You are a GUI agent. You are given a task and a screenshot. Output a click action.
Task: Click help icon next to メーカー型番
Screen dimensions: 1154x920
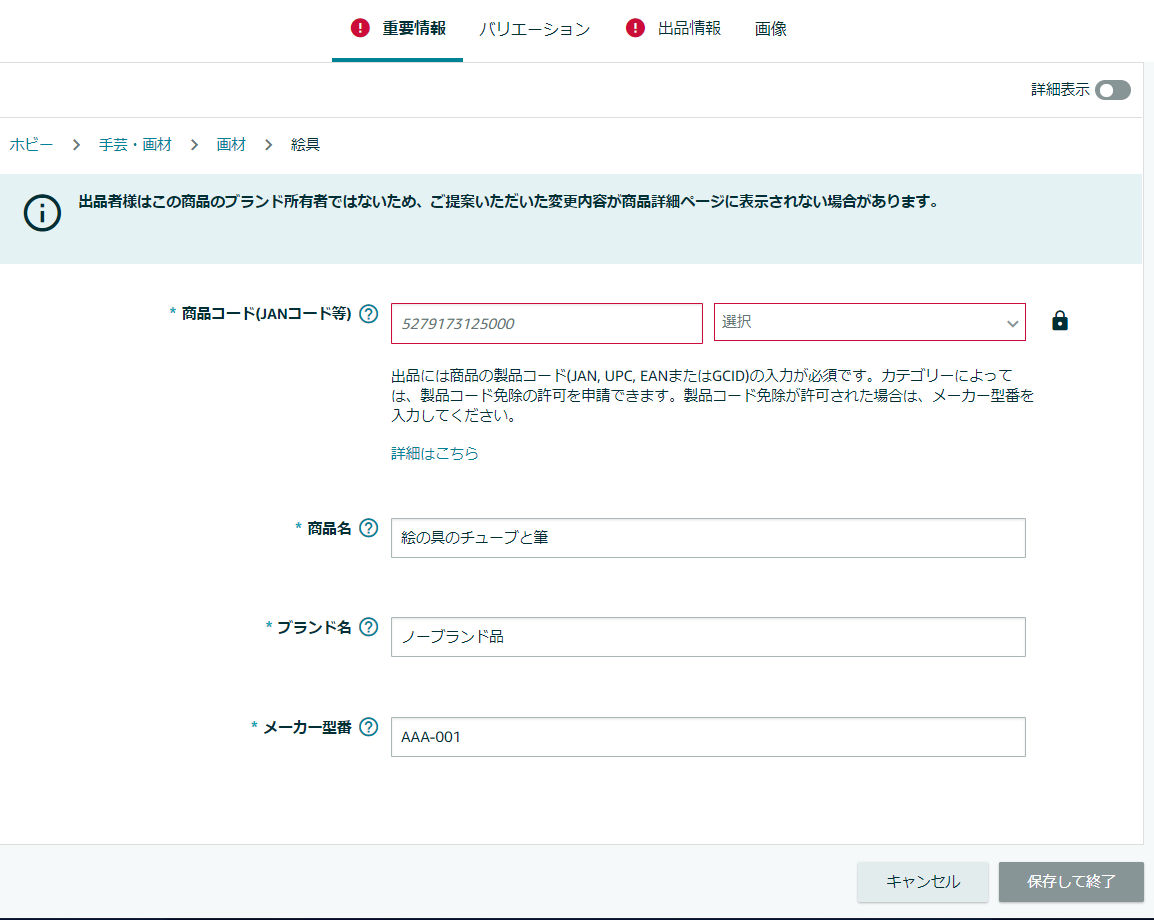coord(369,727)
